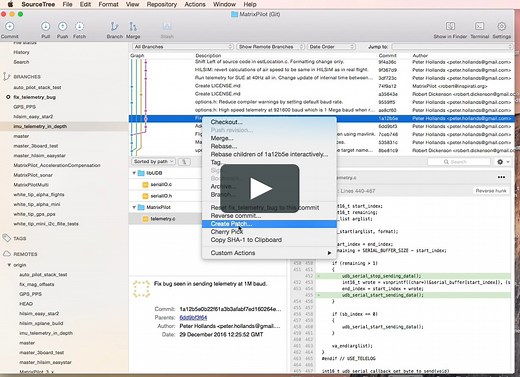520x377 pixels.
Task: Click the Stash toolbar icon
Action: pyautogui.click(x=167, y=27)
